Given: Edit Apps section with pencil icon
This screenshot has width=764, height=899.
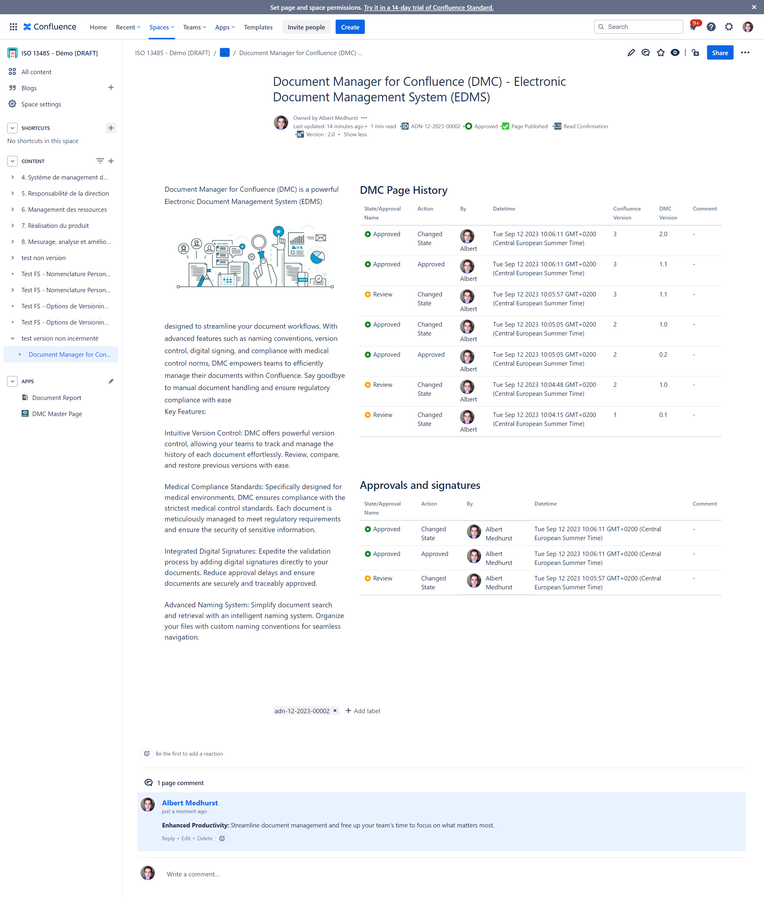Looking at the screenshot, I should click(111, 381).
